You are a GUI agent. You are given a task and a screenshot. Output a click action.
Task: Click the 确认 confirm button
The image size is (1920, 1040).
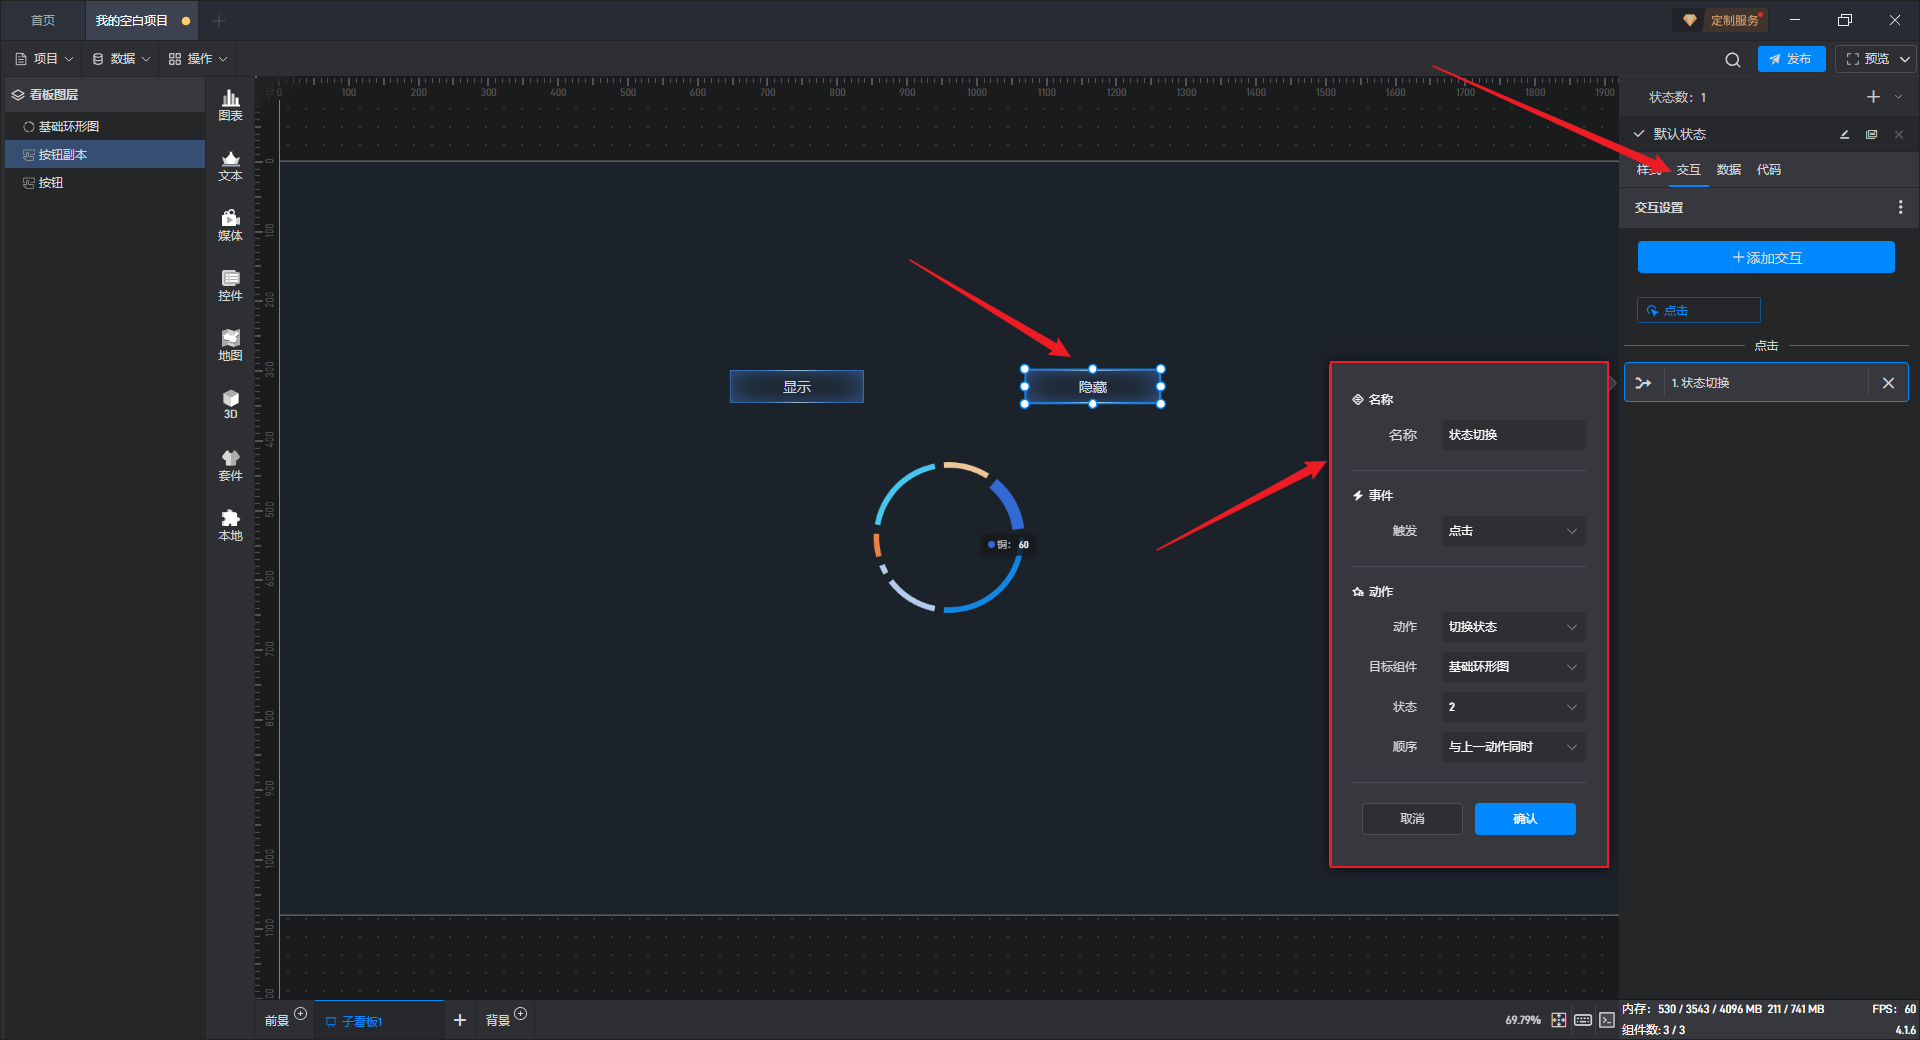click(1524, 819)
